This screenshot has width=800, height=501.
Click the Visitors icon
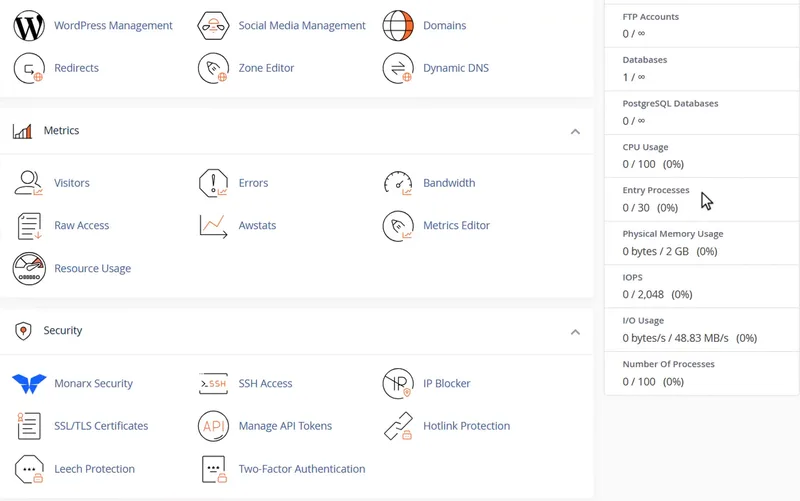click(x=29, y=183)
